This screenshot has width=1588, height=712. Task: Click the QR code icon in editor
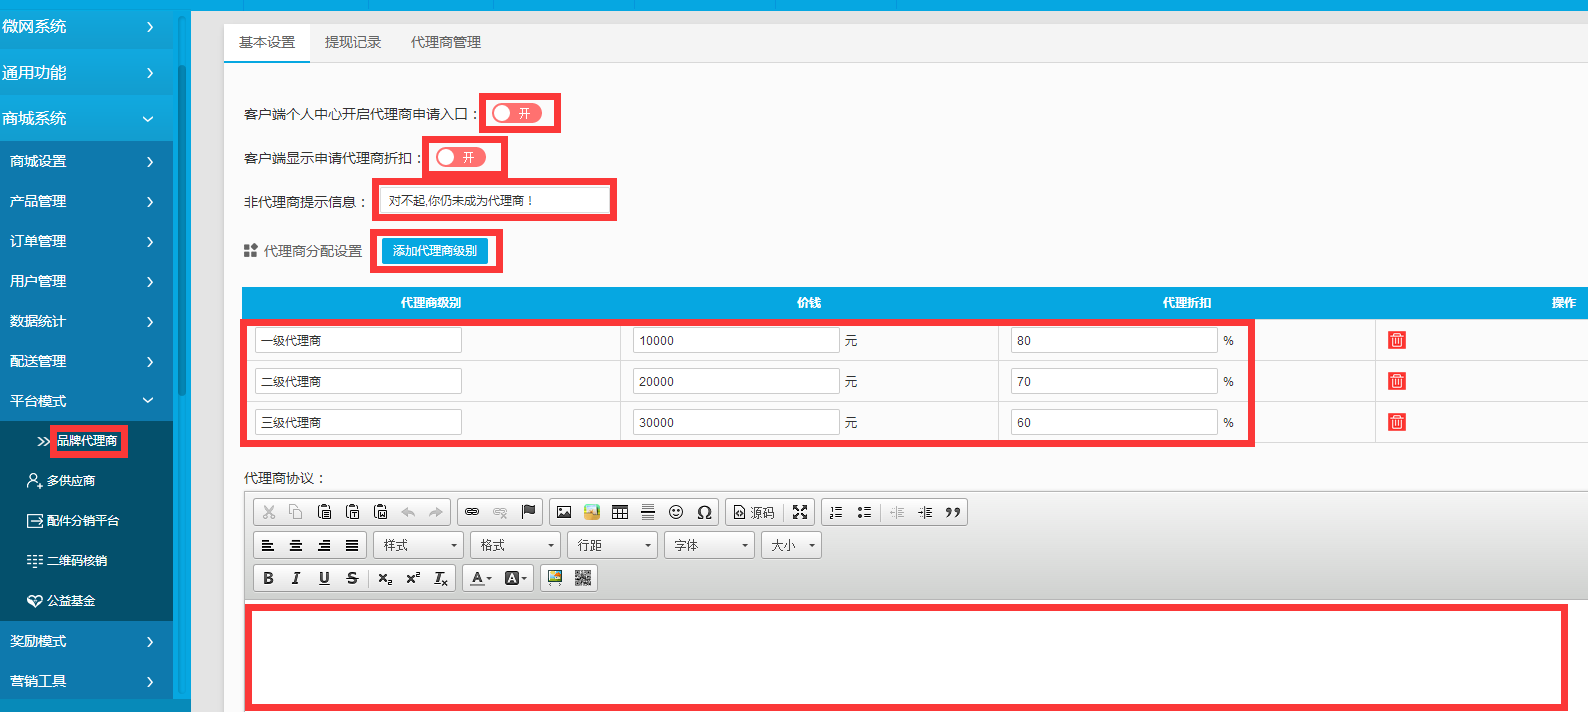pos(583,578)
